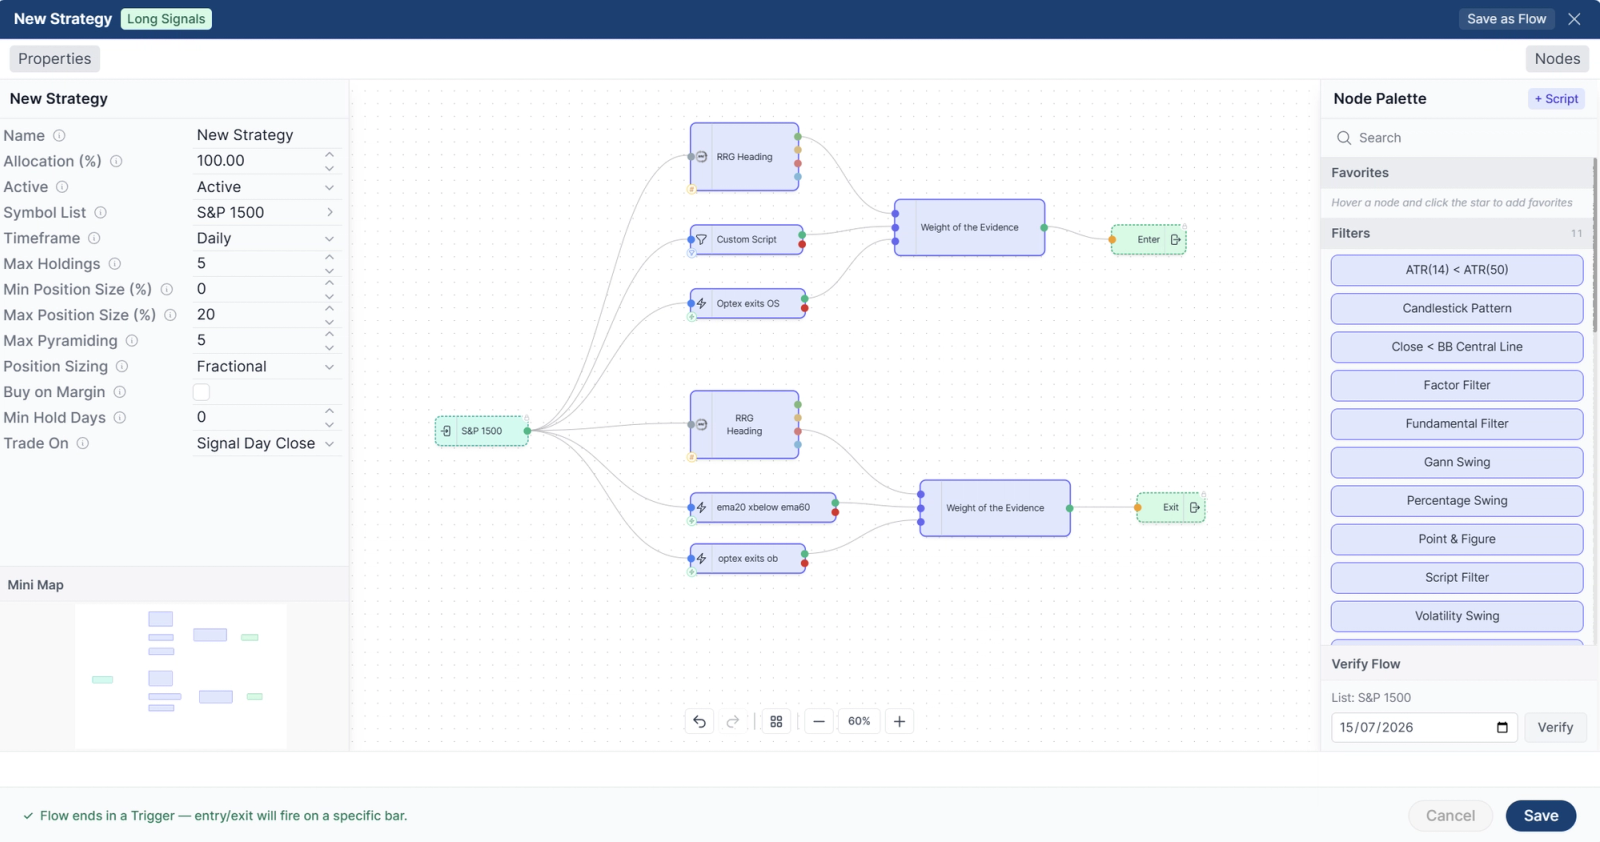Select Fundamental Filter palette node
This screenshot has width=1600, height=842.
point(1457,424)
